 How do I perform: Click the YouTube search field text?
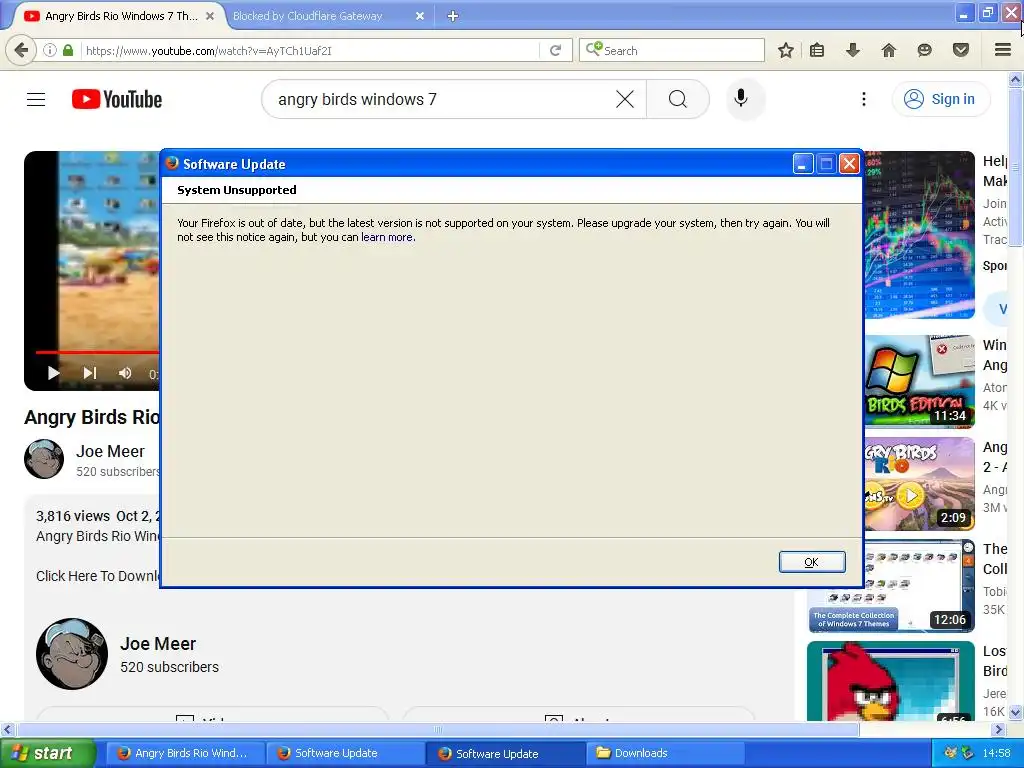pos(357,99)
